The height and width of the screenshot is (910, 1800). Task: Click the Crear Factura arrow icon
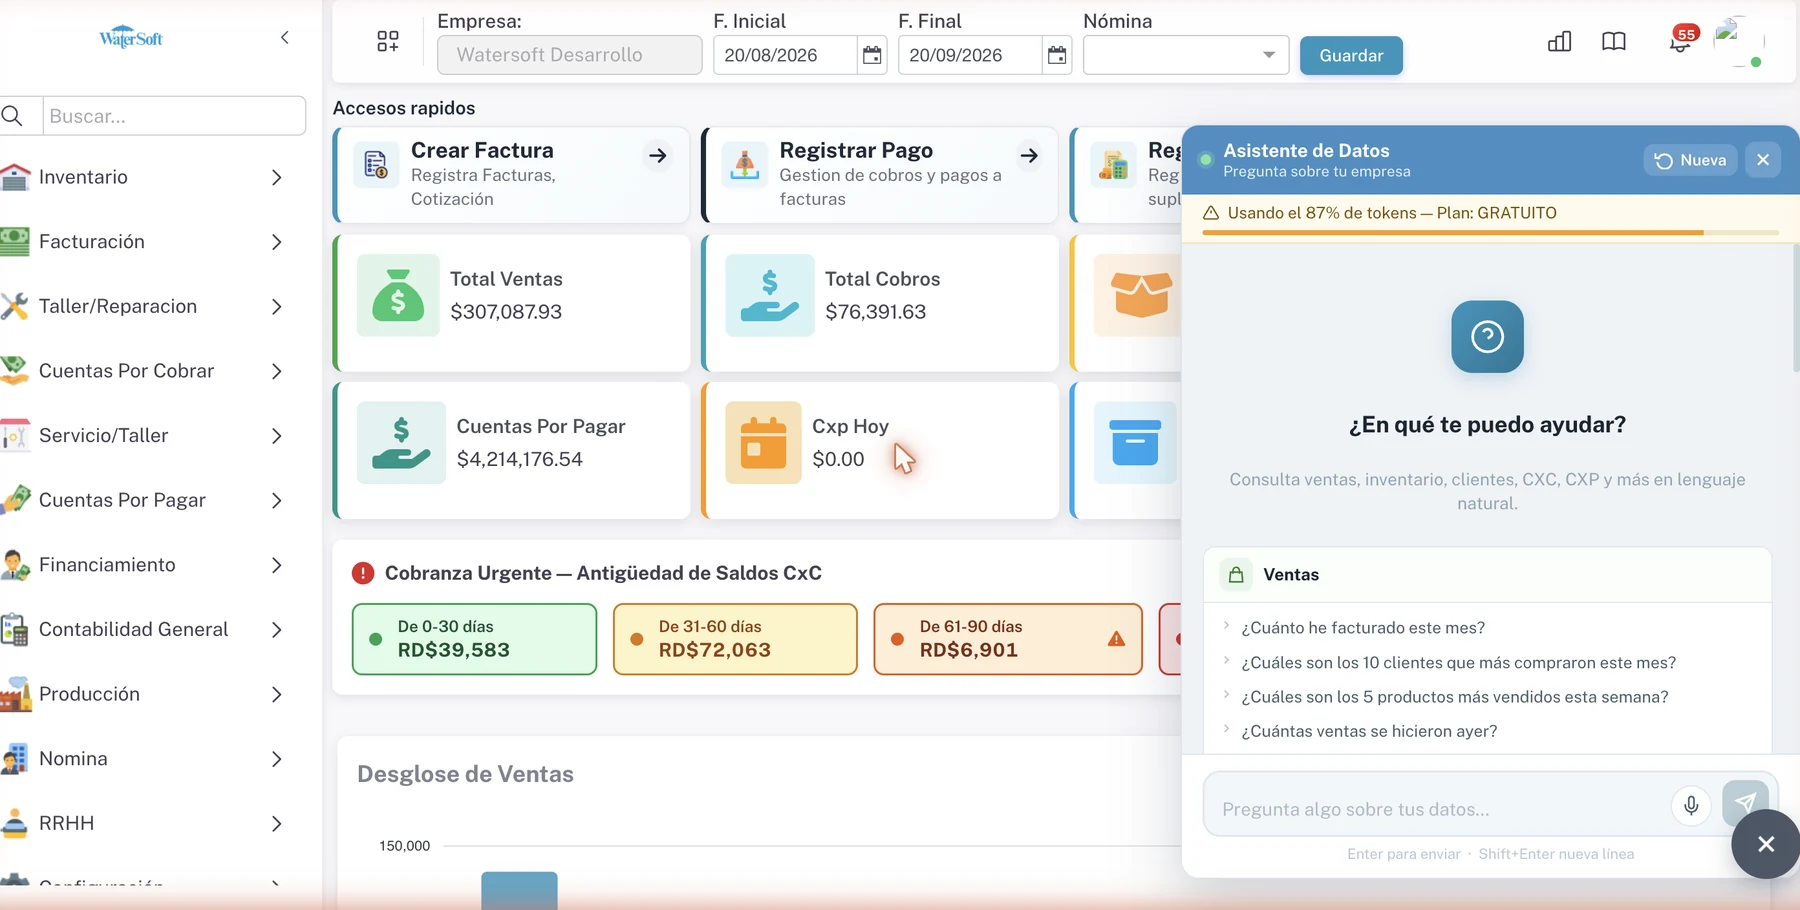[658, 155]
